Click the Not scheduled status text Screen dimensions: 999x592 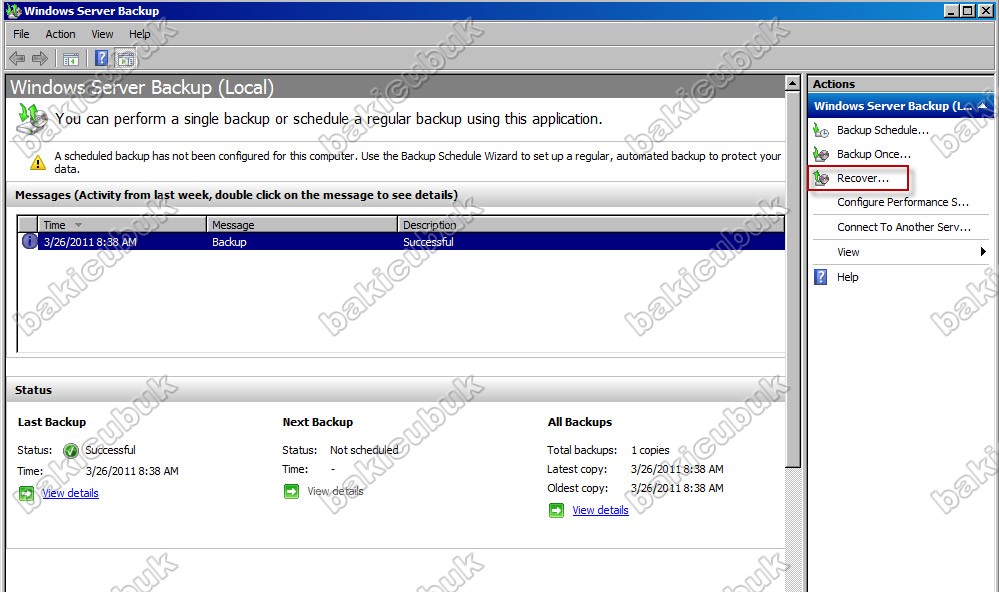tap(364, 451)
